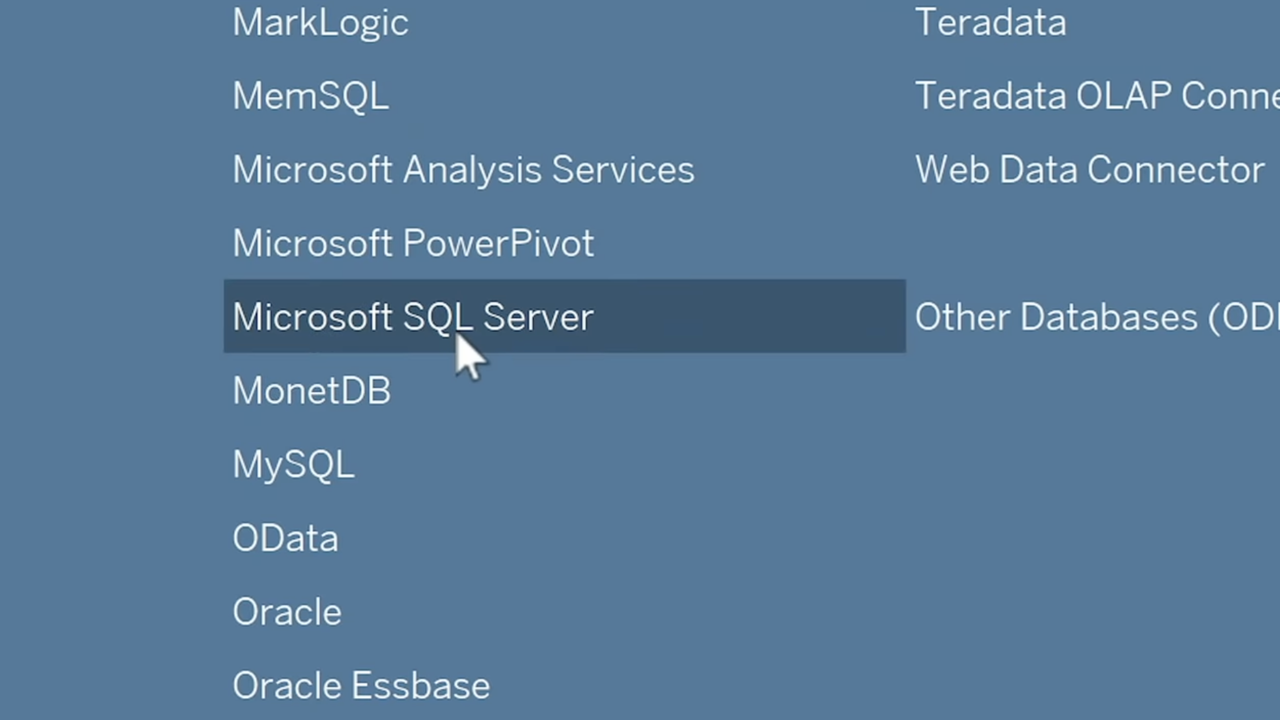Click Teradata OLAP Connector

[x=1096, y=96]
